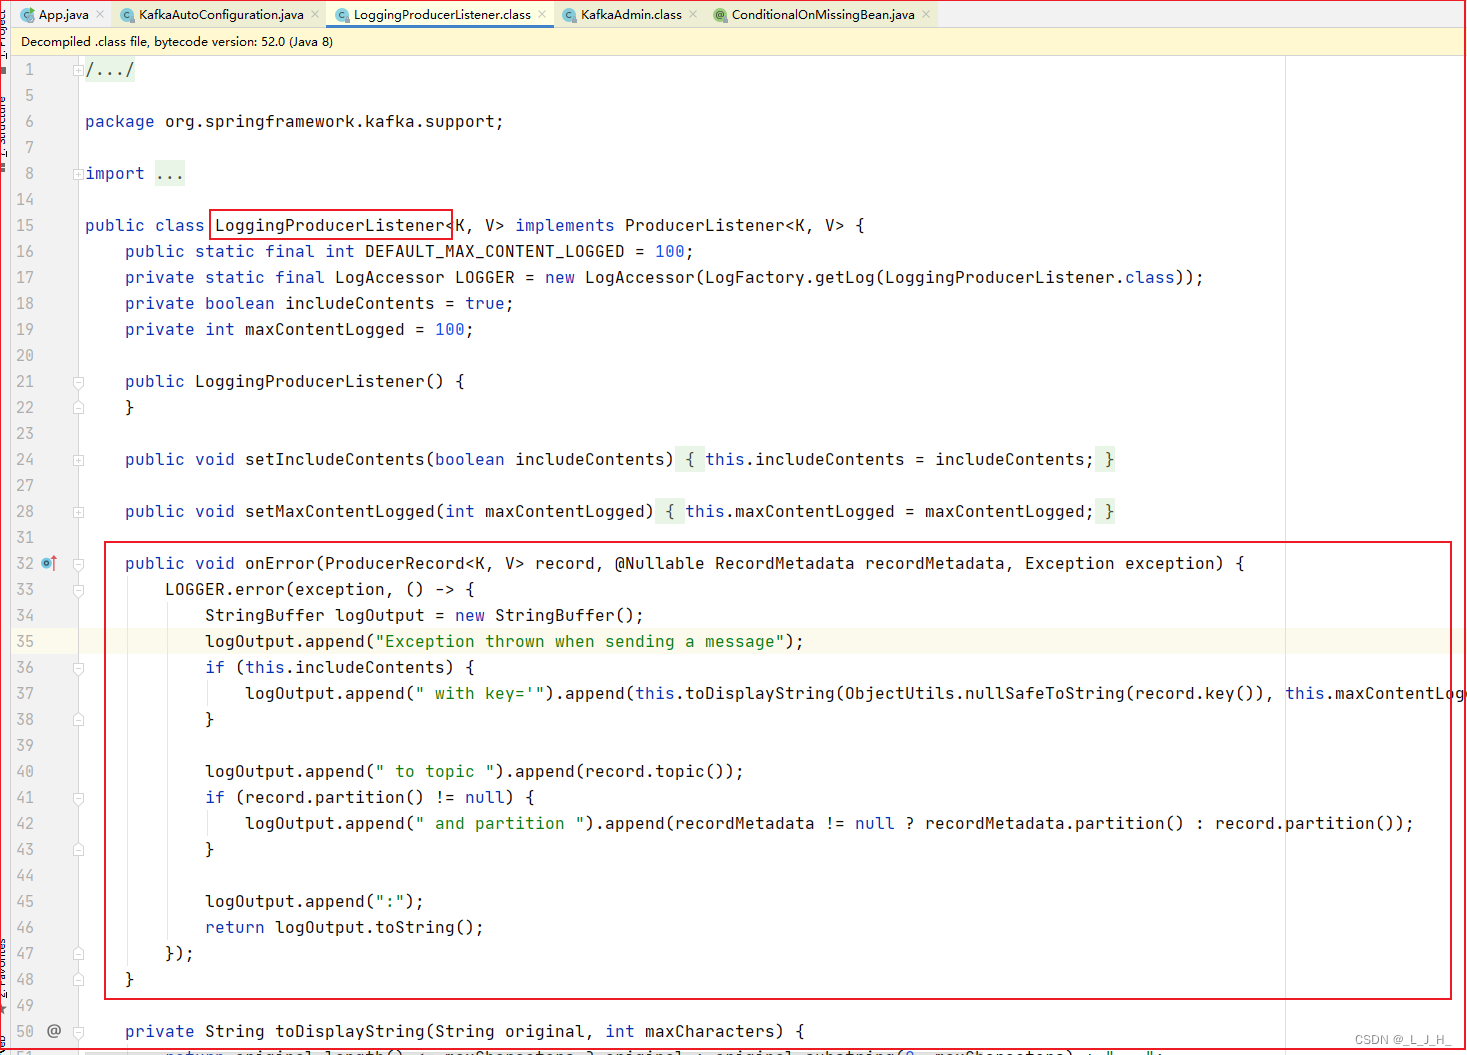Click the fold end marker on line 22

(78, 408)
